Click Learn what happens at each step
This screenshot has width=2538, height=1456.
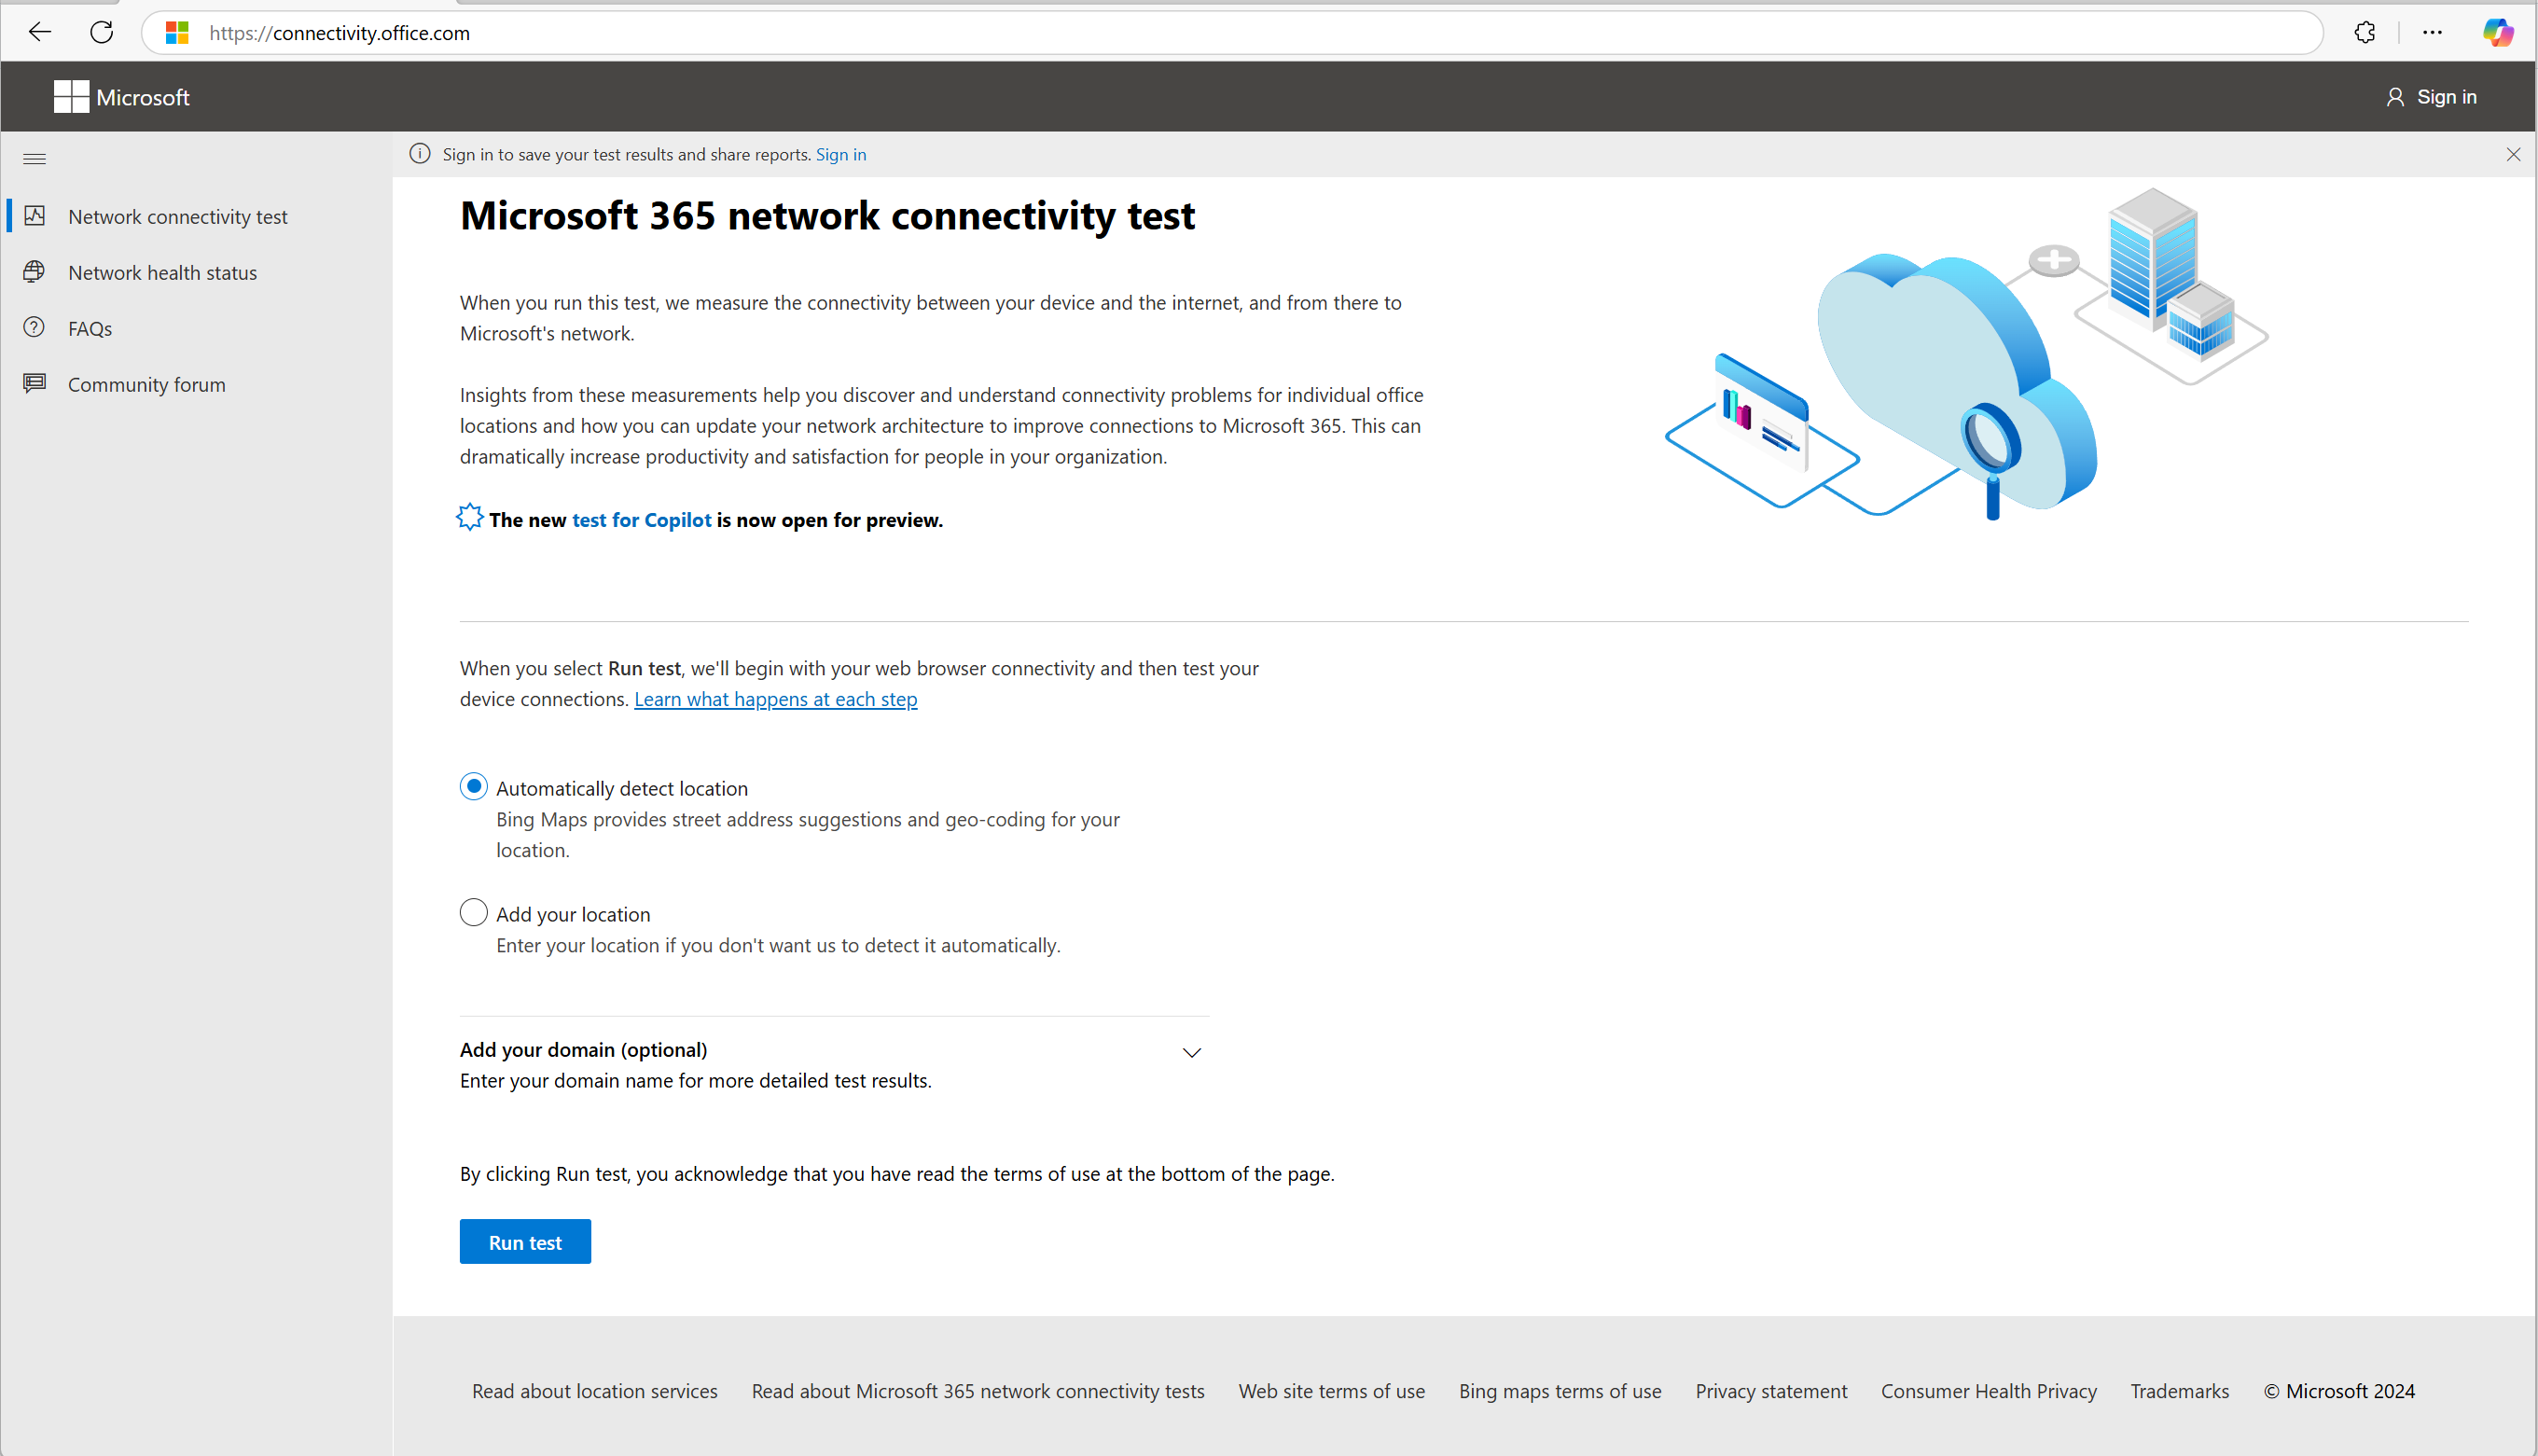pos(776,700)
